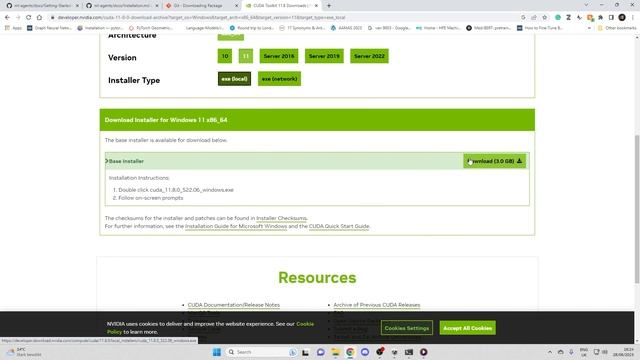Open the Graph Neural Networks bookmark

pyautogui.click(x=49, y=28)
